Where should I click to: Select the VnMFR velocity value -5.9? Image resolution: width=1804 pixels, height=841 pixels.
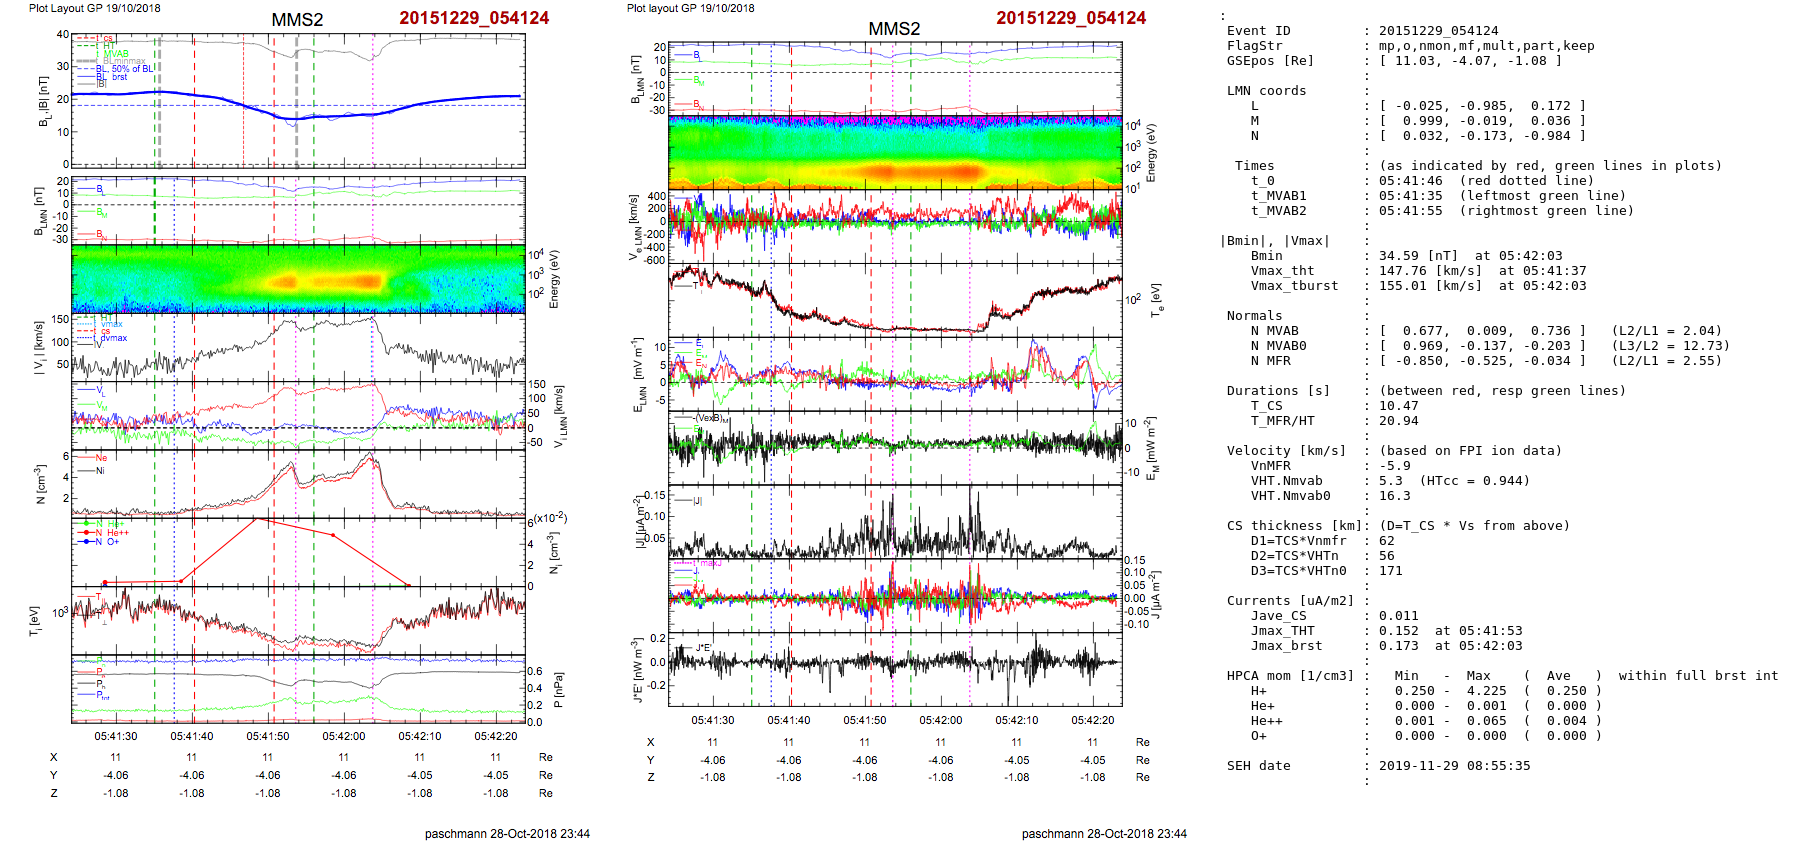click(x=1394, y=466)
